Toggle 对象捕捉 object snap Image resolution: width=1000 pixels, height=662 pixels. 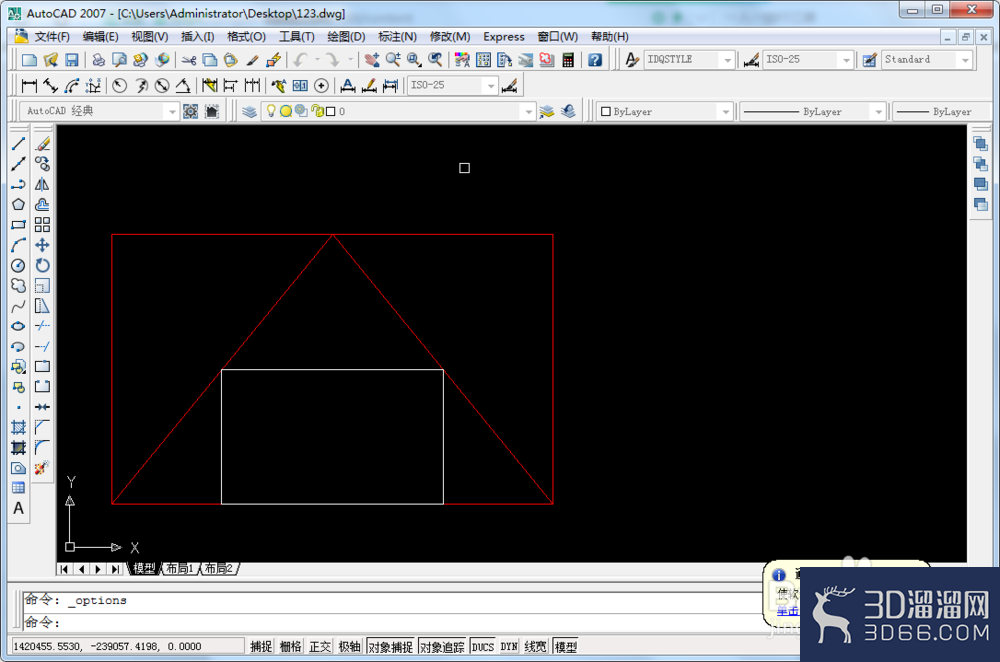(390, 647)
